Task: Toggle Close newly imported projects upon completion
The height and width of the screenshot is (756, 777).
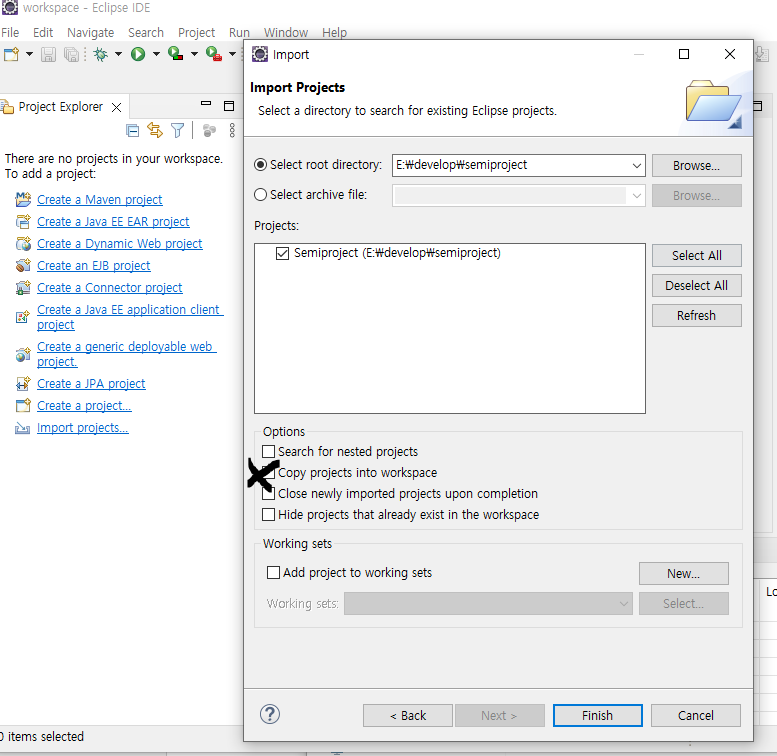Action: coord(269,493)
